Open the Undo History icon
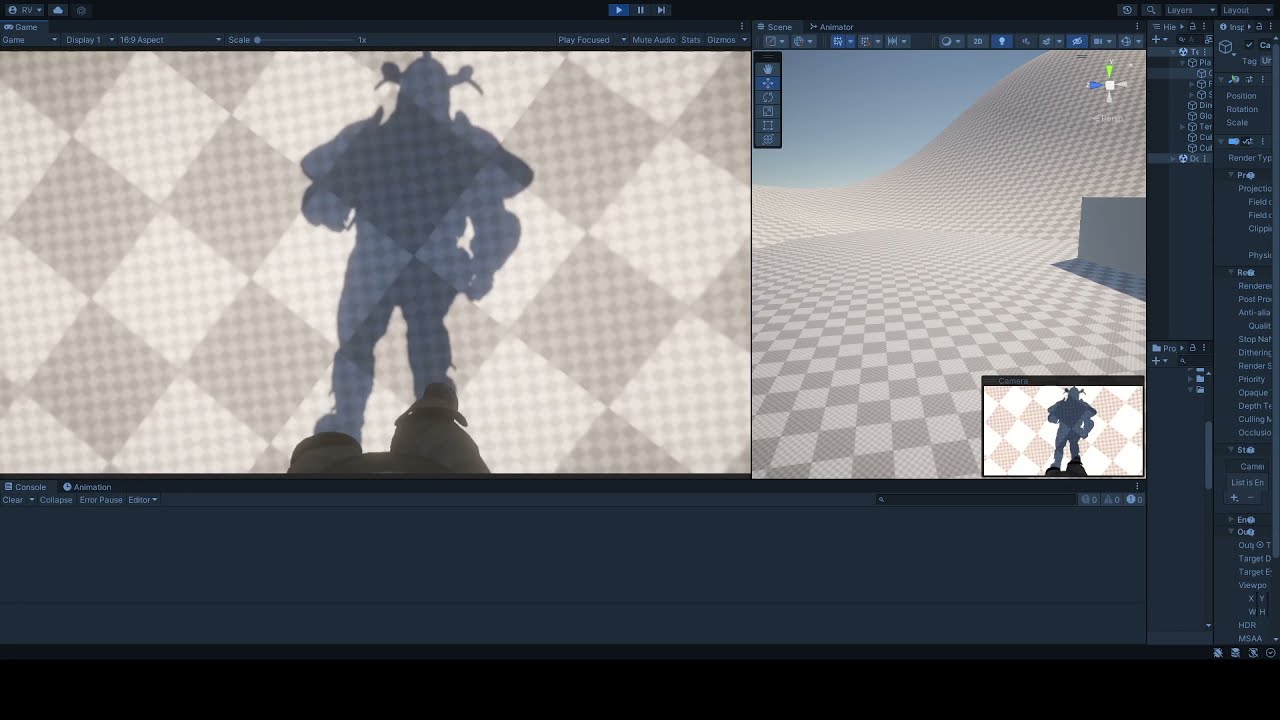Viewport: 1280px width, 720px height. [1127, 10]
